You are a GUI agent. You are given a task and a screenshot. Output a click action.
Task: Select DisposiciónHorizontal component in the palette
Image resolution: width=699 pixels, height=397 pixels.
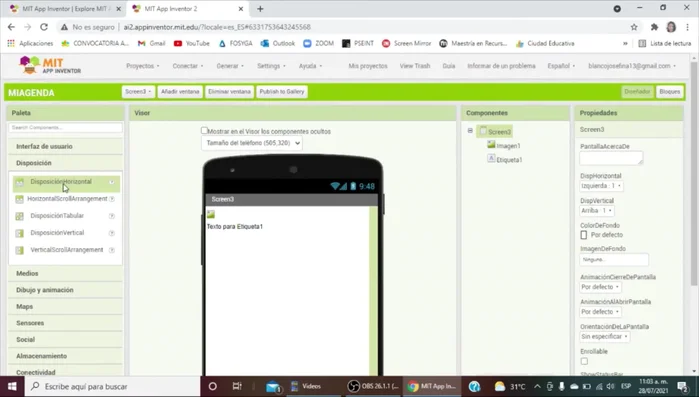click(61, 182)
